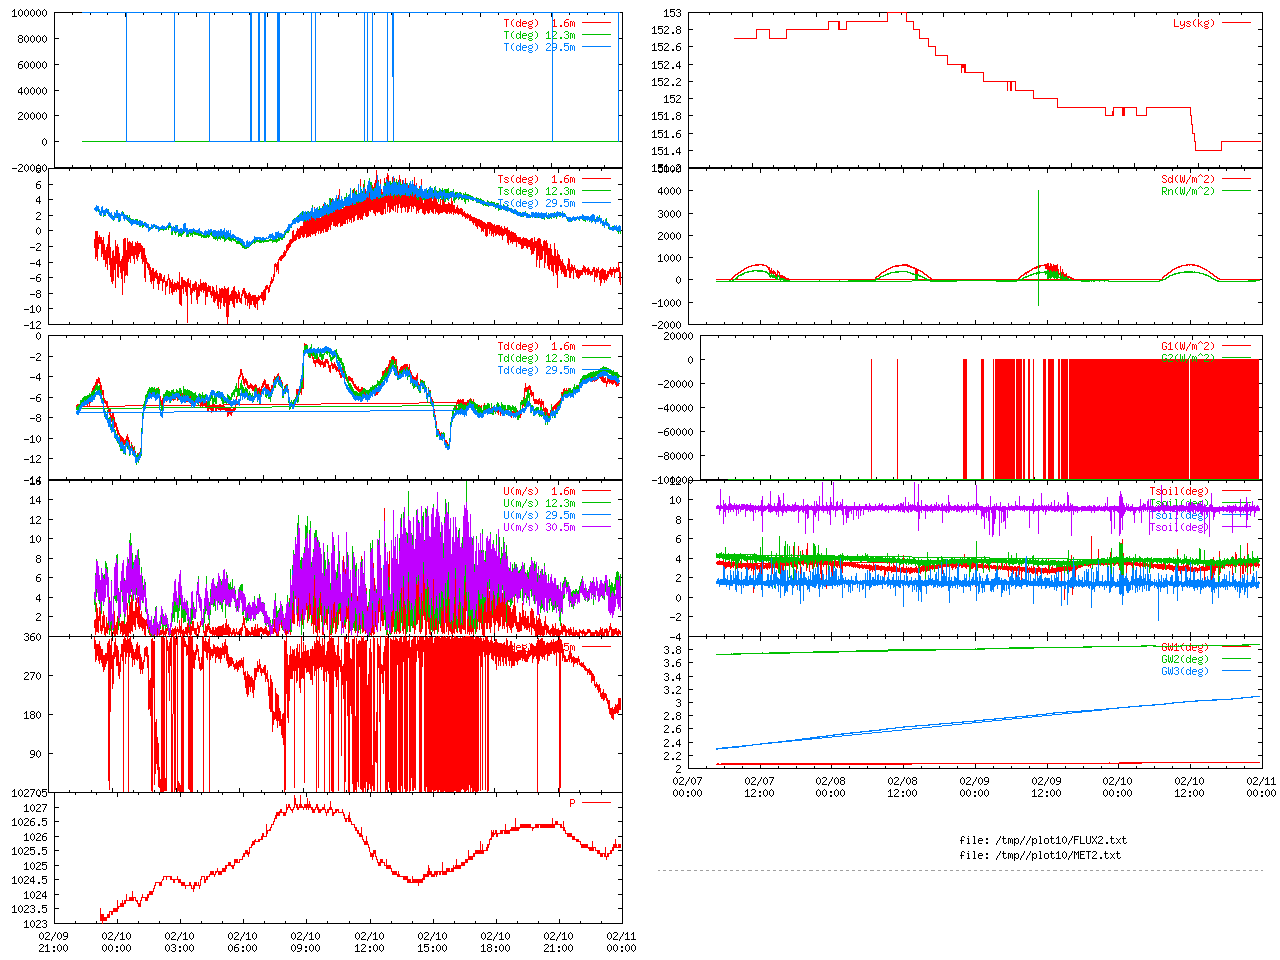Click the GW2(deg) legend label
The width and height of the screenshot is (1280, 960).
1185,659
